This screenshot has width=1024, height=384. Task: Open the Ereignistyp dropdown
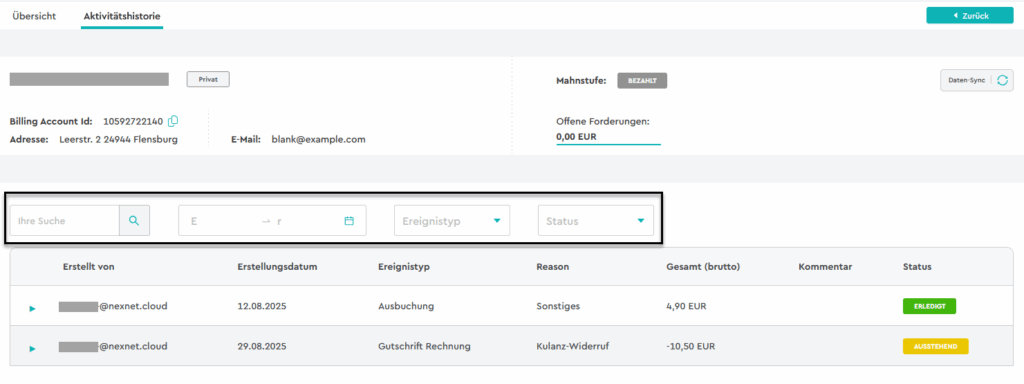(x=452, y=221)
